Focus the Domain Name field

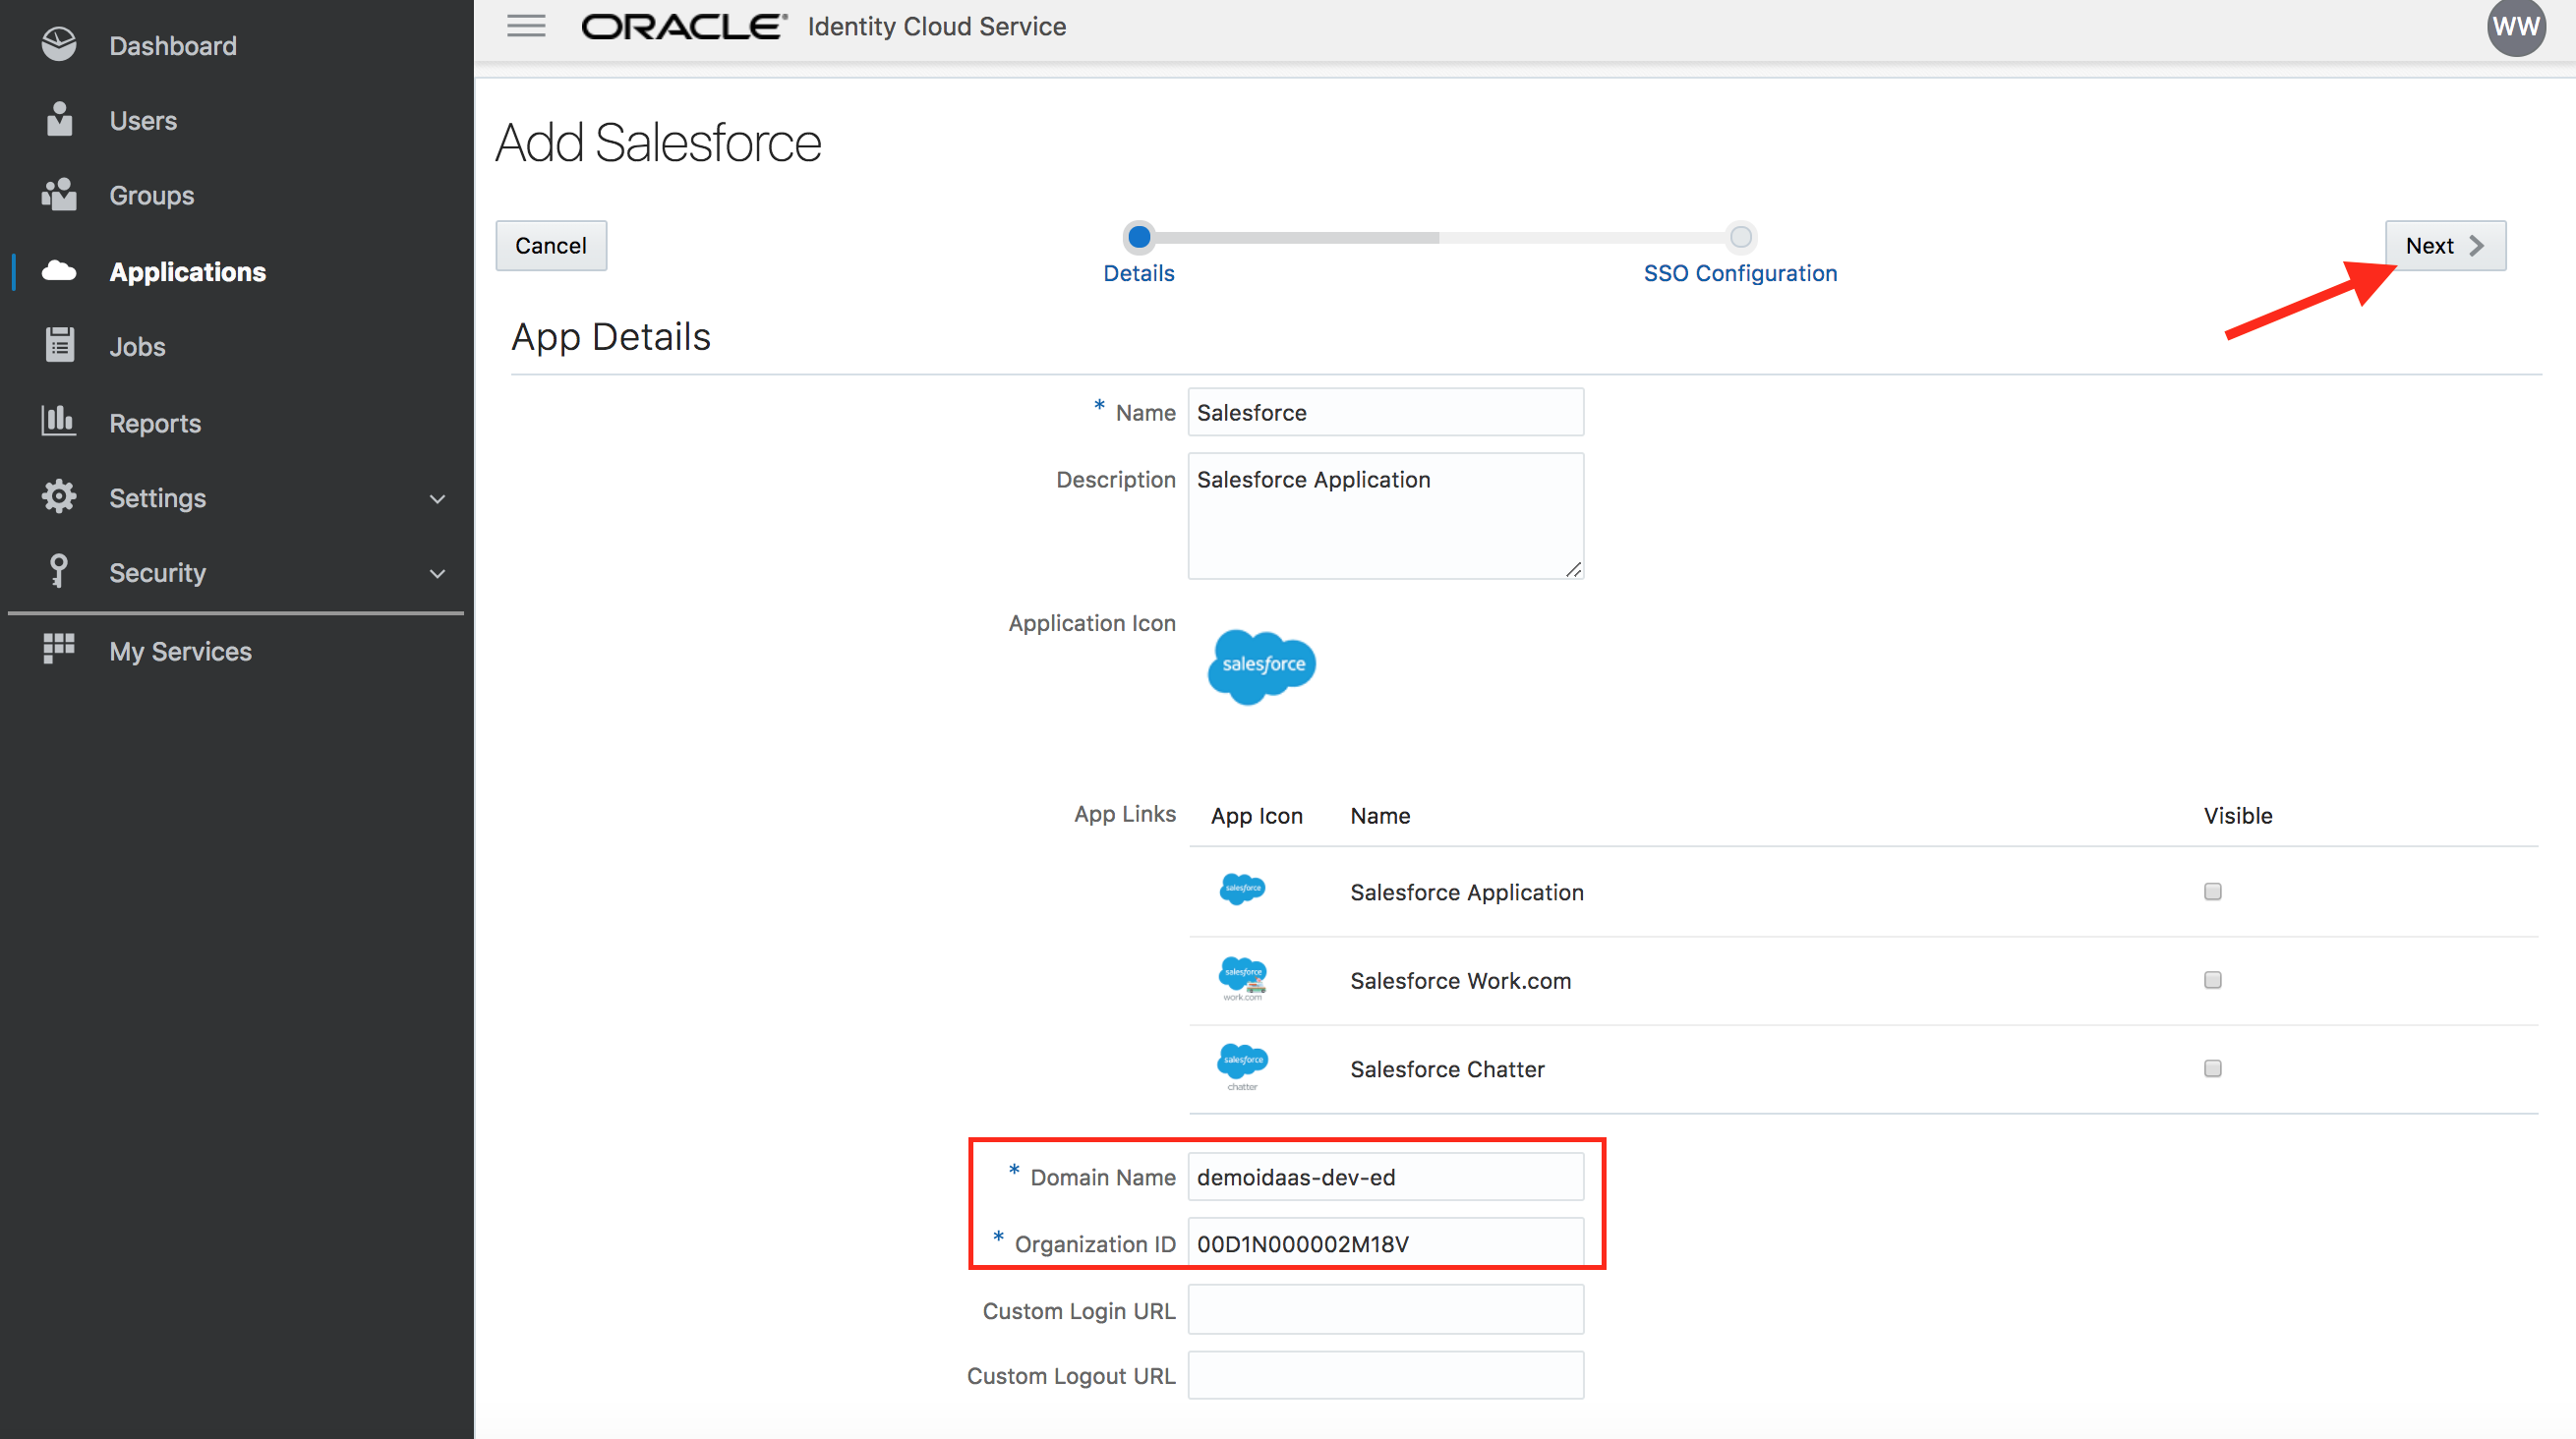point(1385,1177)
